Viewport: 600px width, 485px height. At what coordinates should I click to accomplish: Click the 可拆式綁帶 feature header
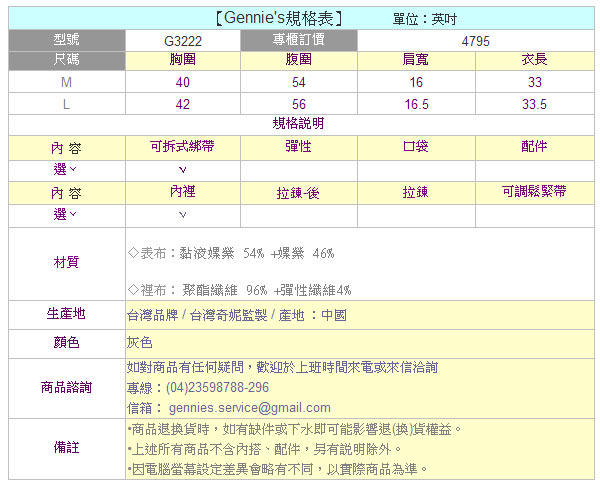182,147
